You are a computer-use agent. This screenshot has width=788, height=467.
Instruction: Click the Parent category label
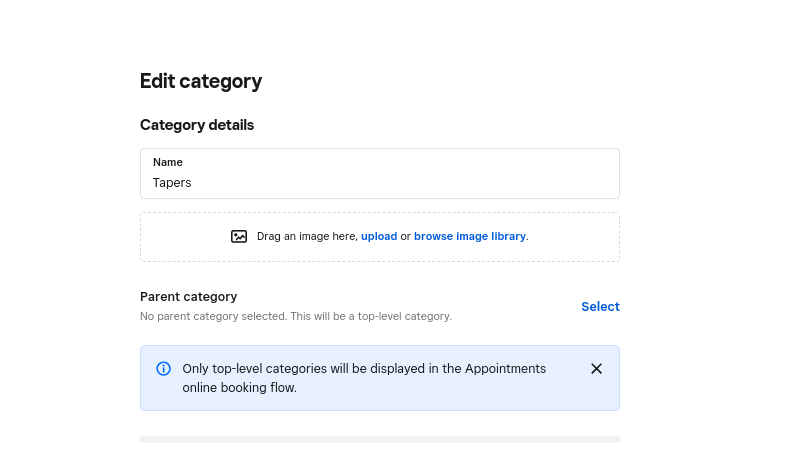click(x=188, y=297)
